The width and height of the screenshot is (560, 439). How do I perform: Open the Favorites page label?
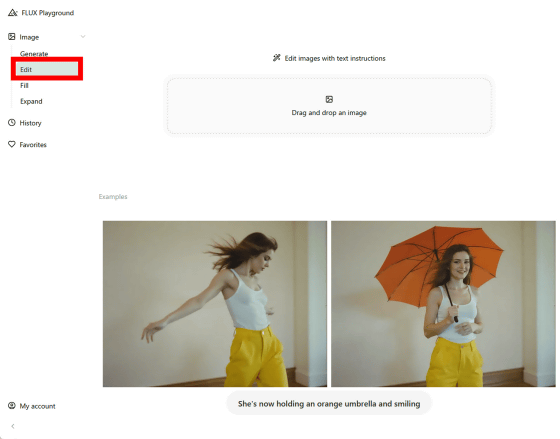(33, 145)
